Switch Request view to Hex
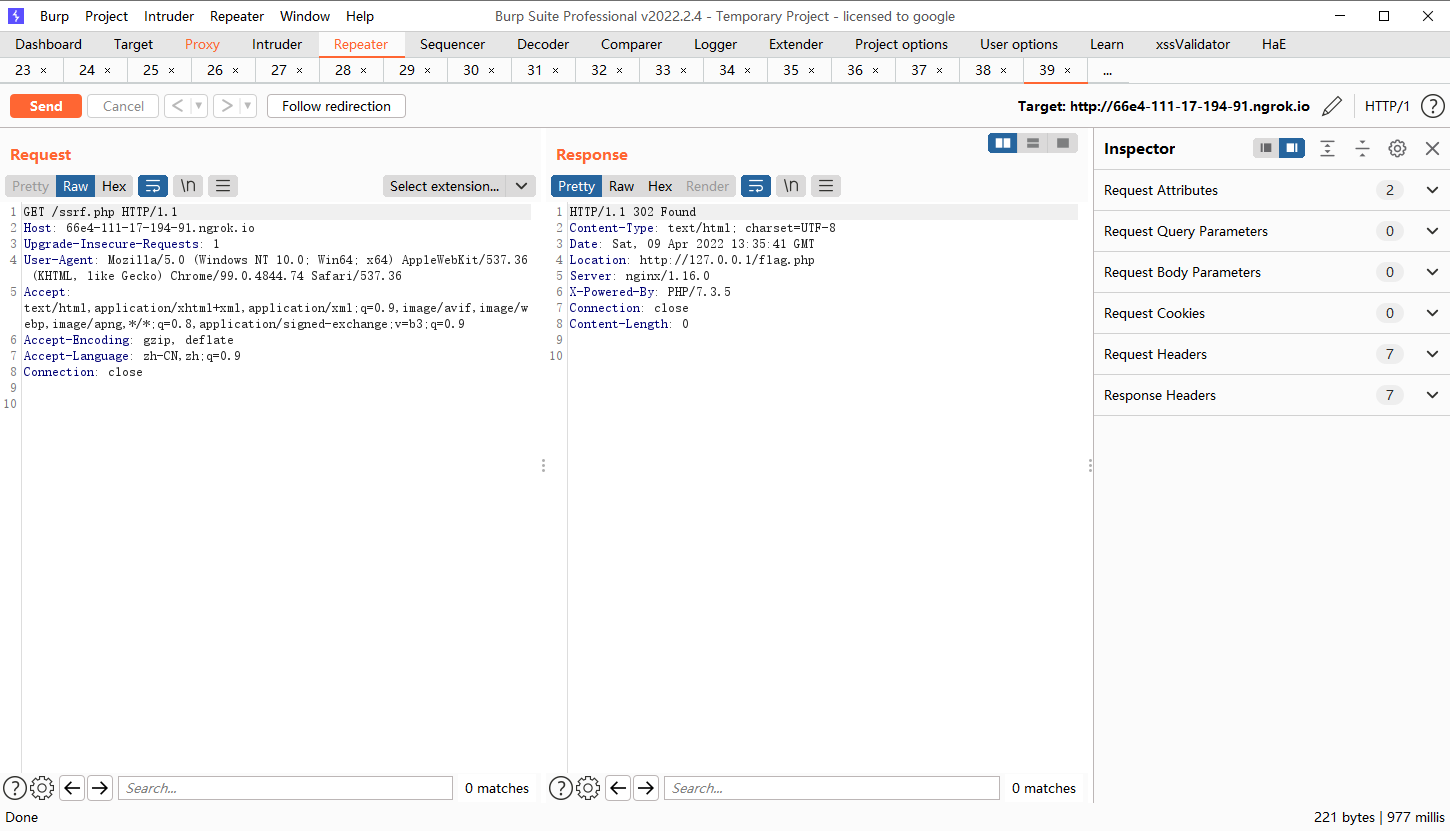1450x831 pixels. [x=114, y=186]
